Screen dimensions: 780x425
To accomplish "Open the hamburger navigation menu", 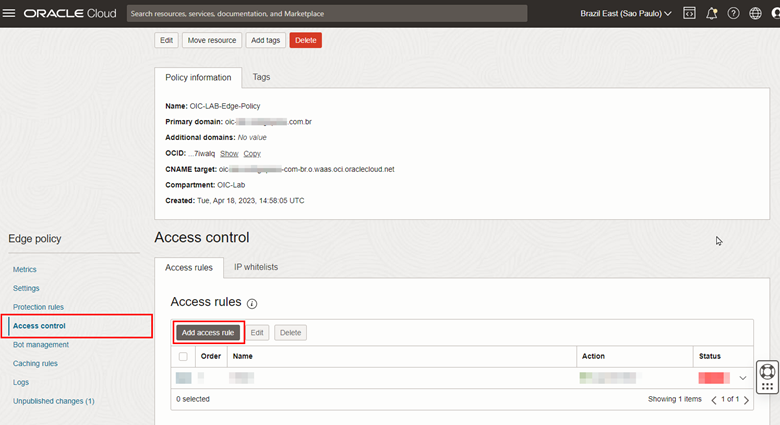I will coord(9,13).
